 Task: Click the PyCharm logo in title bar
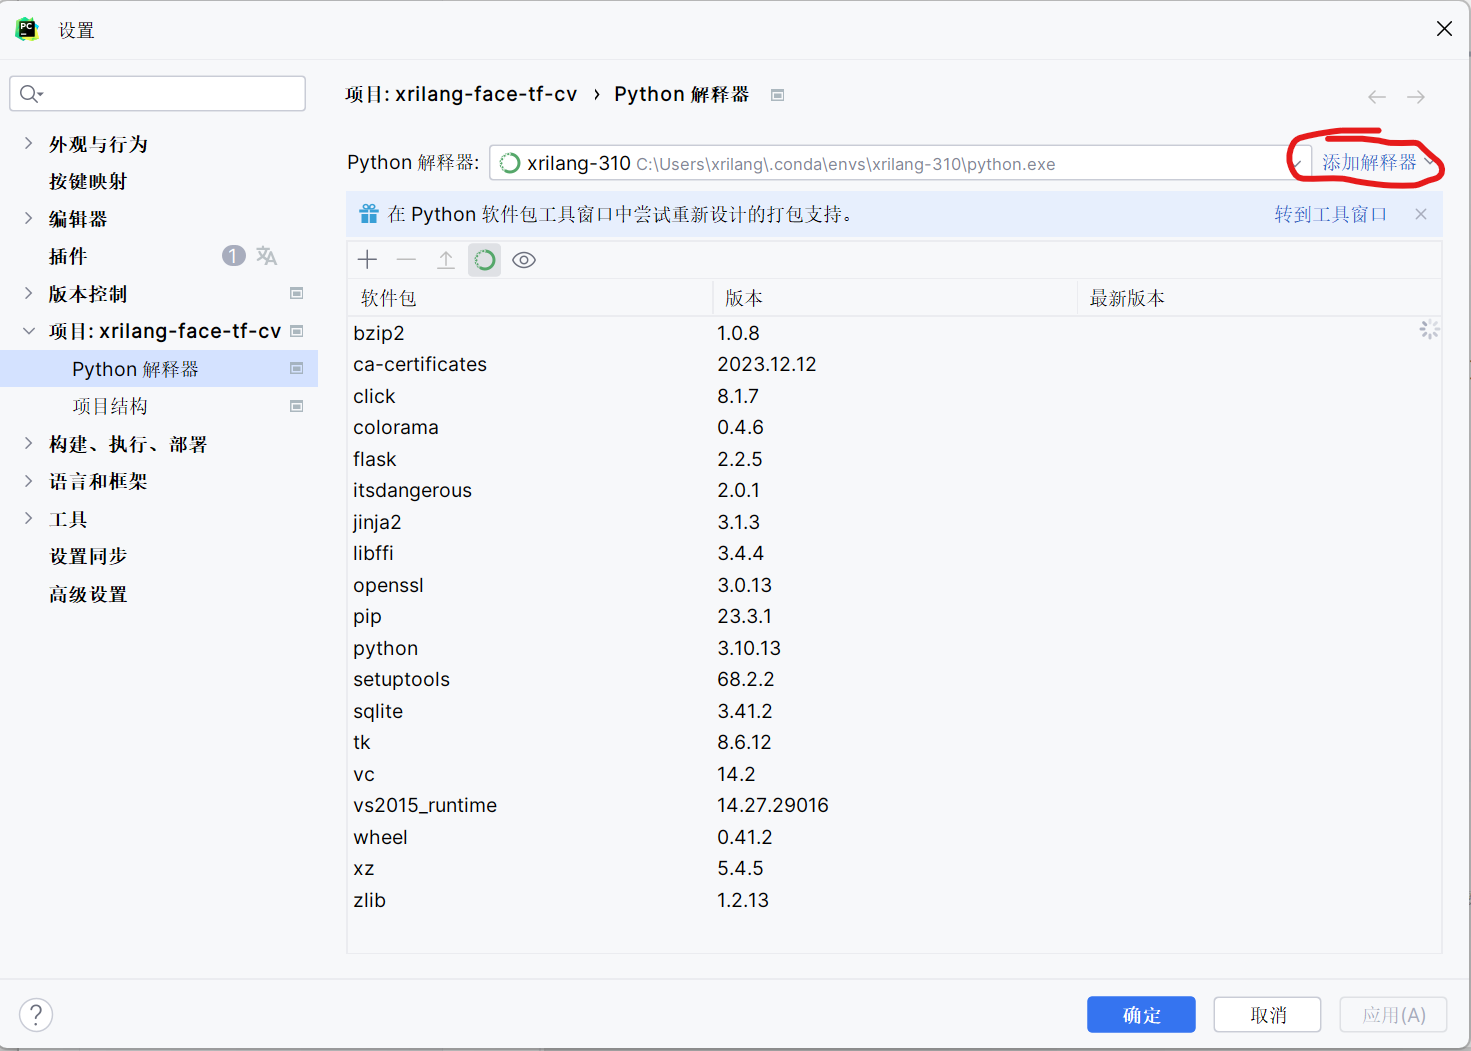27,29
